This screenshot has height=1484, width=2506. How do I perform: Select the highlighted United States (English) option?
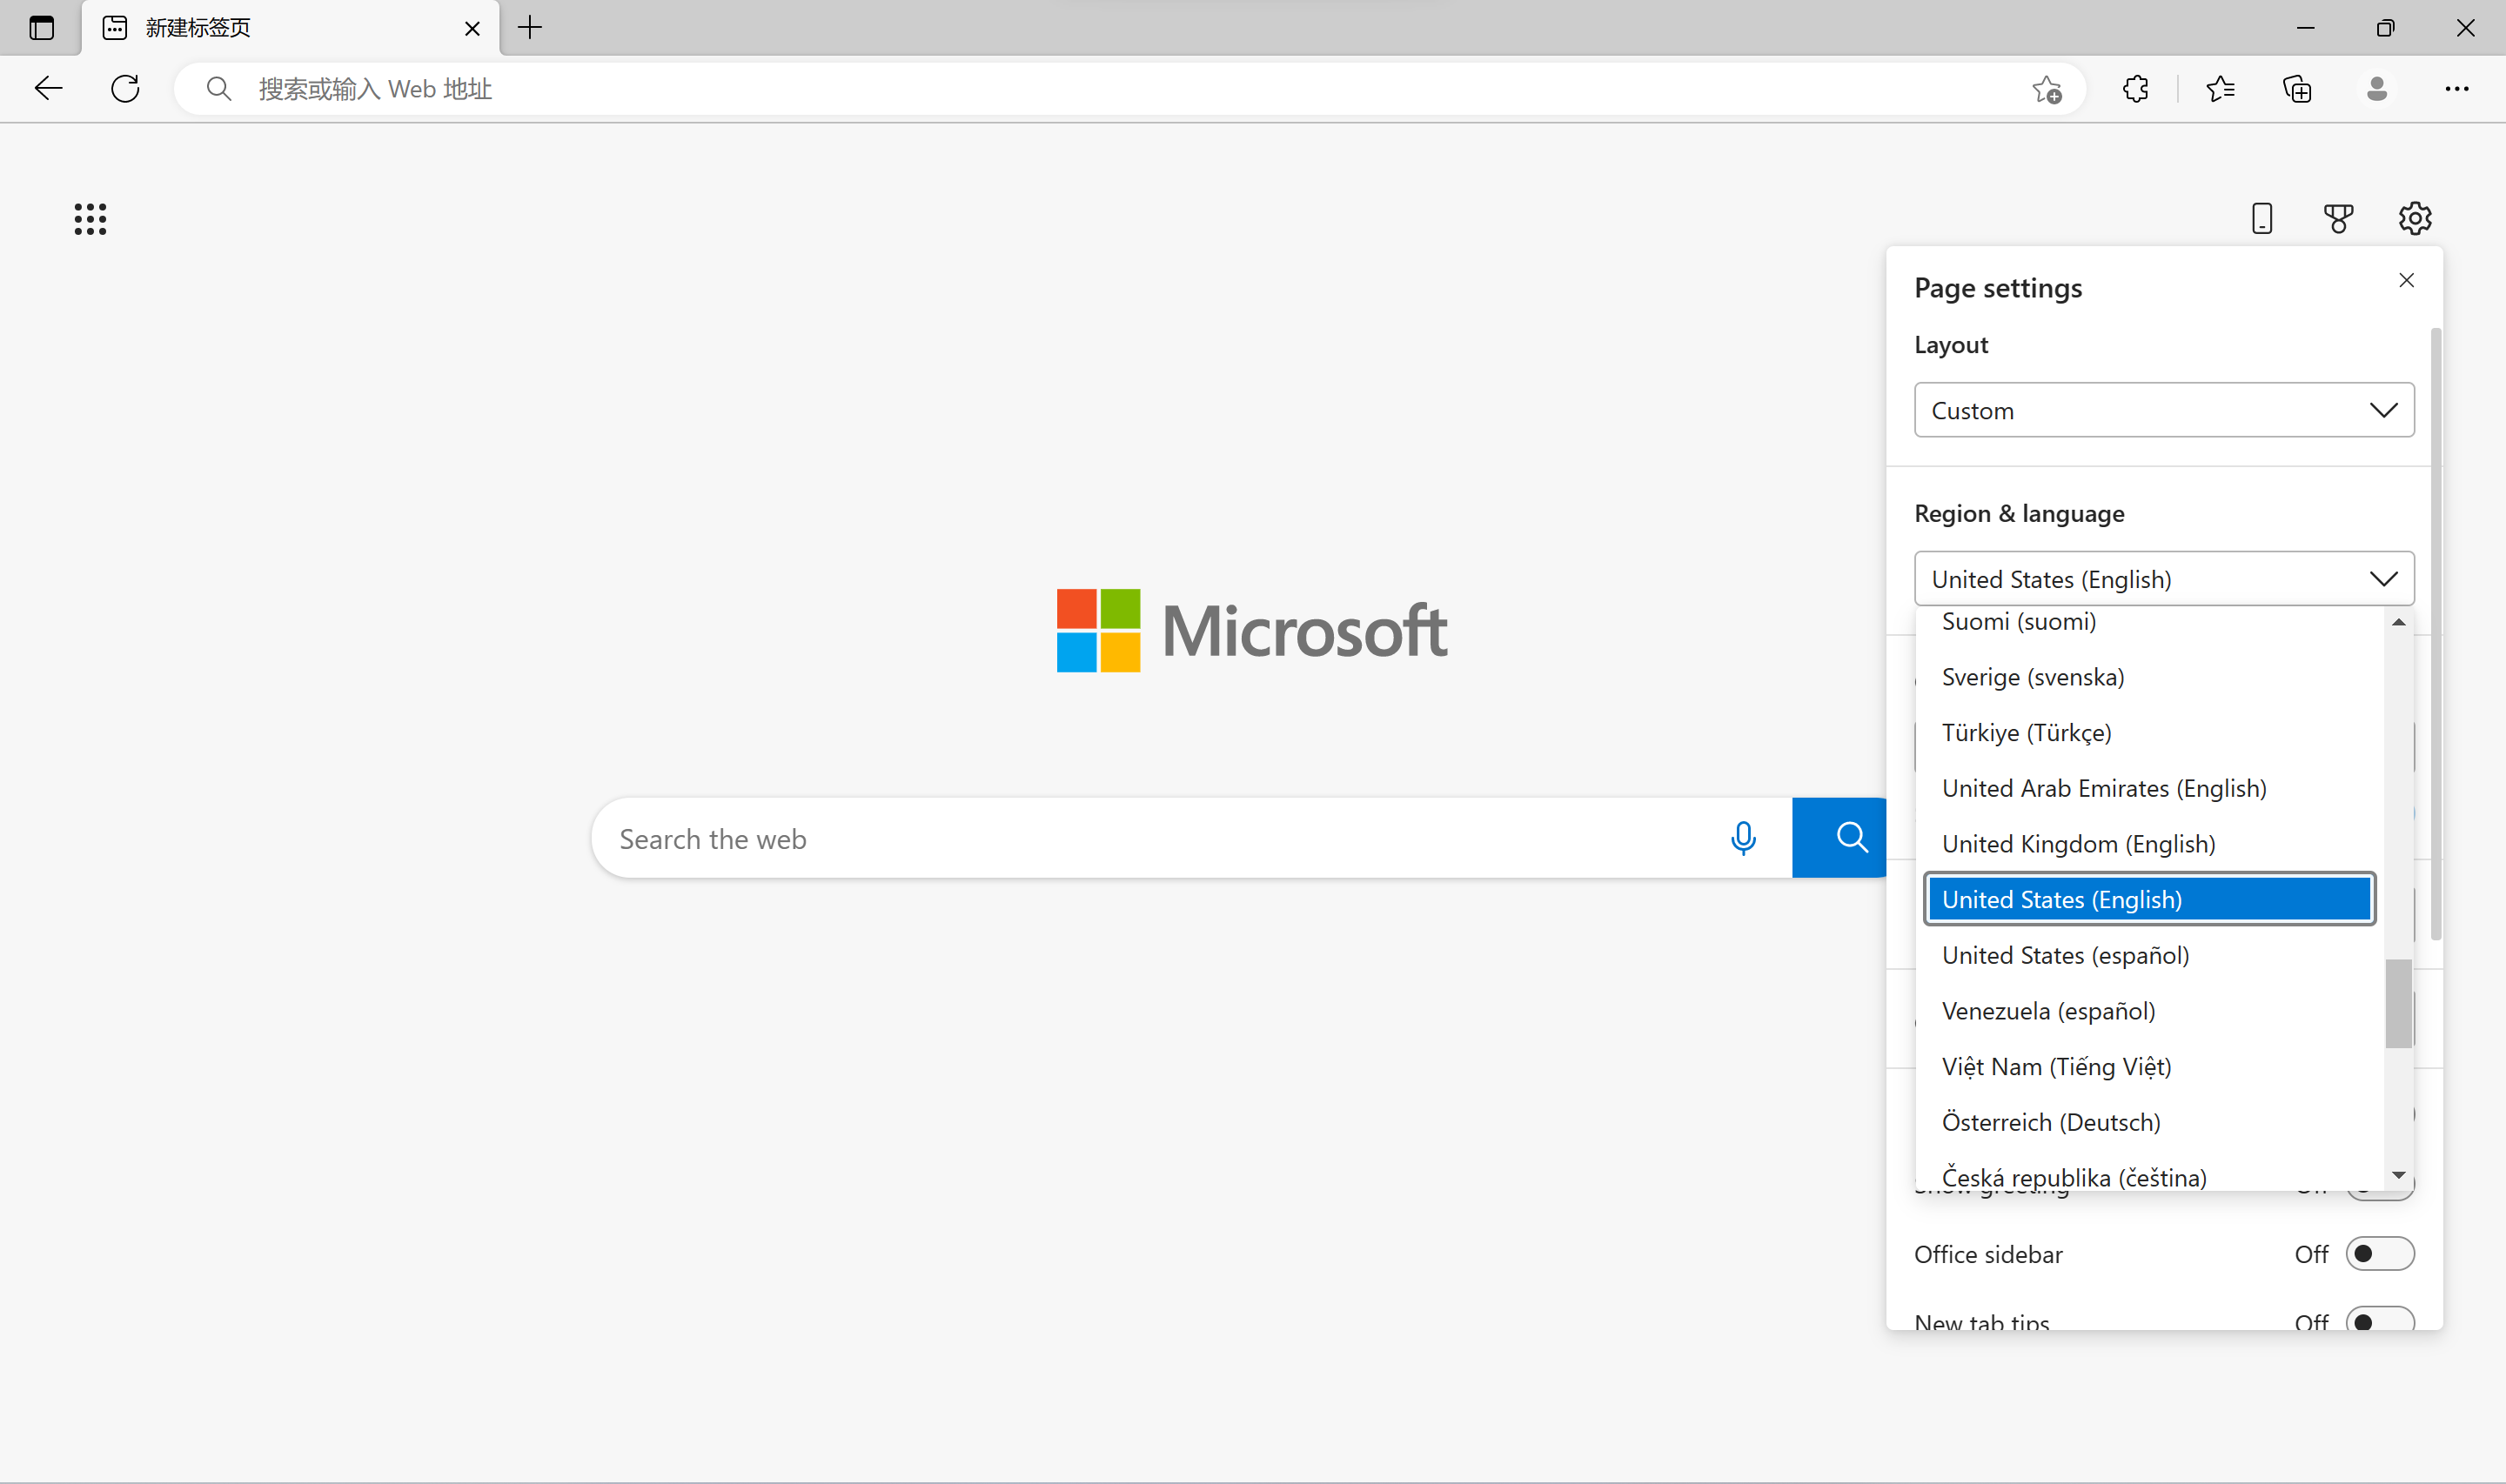coord(2149,900)
